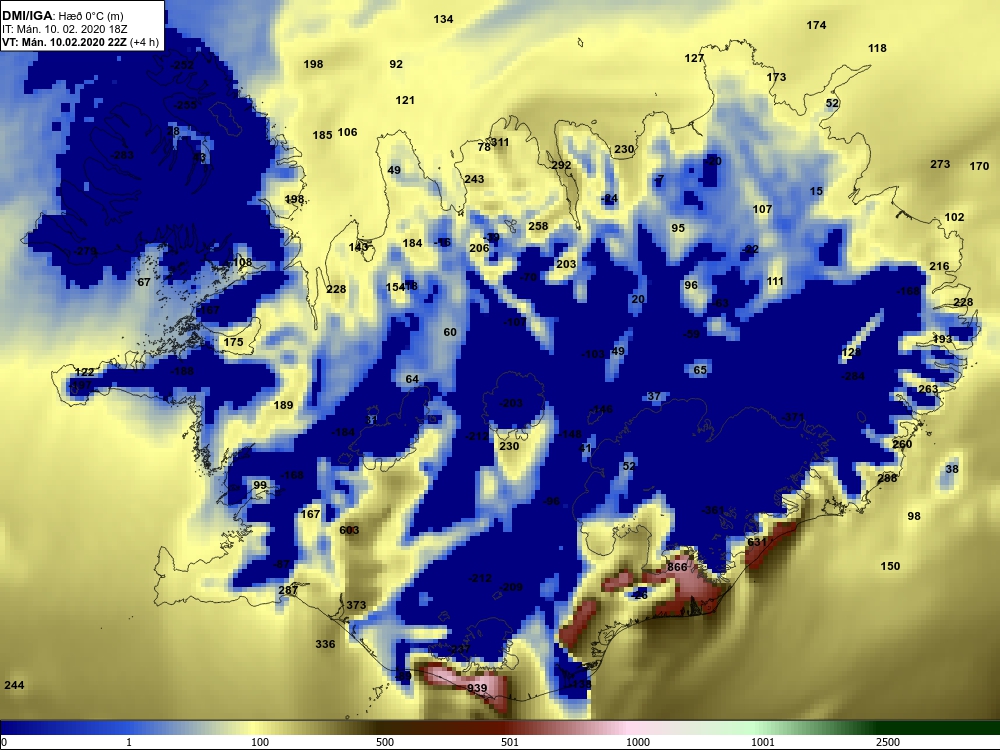1000x750 pixels.
Task: Select the value 866
Action: [x=677, y=567]
